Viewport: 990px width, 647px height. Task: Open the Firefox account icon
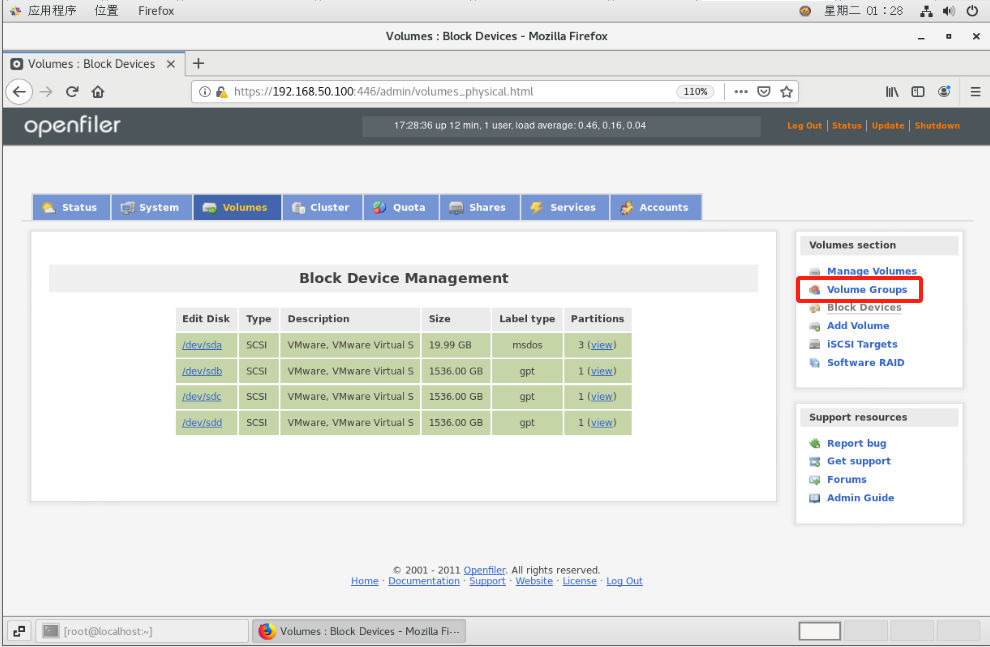pyautogui.click(x=944, y=92)
